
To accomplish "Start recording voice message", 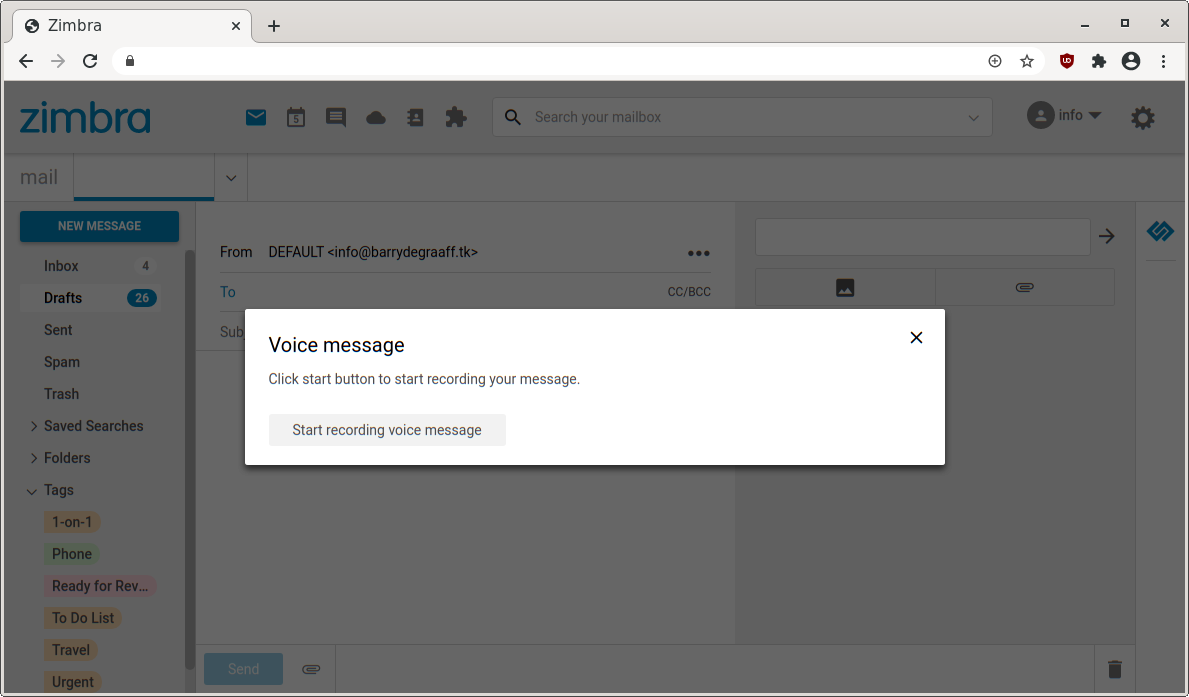I will pyautogui.click(x=387, y=430).
